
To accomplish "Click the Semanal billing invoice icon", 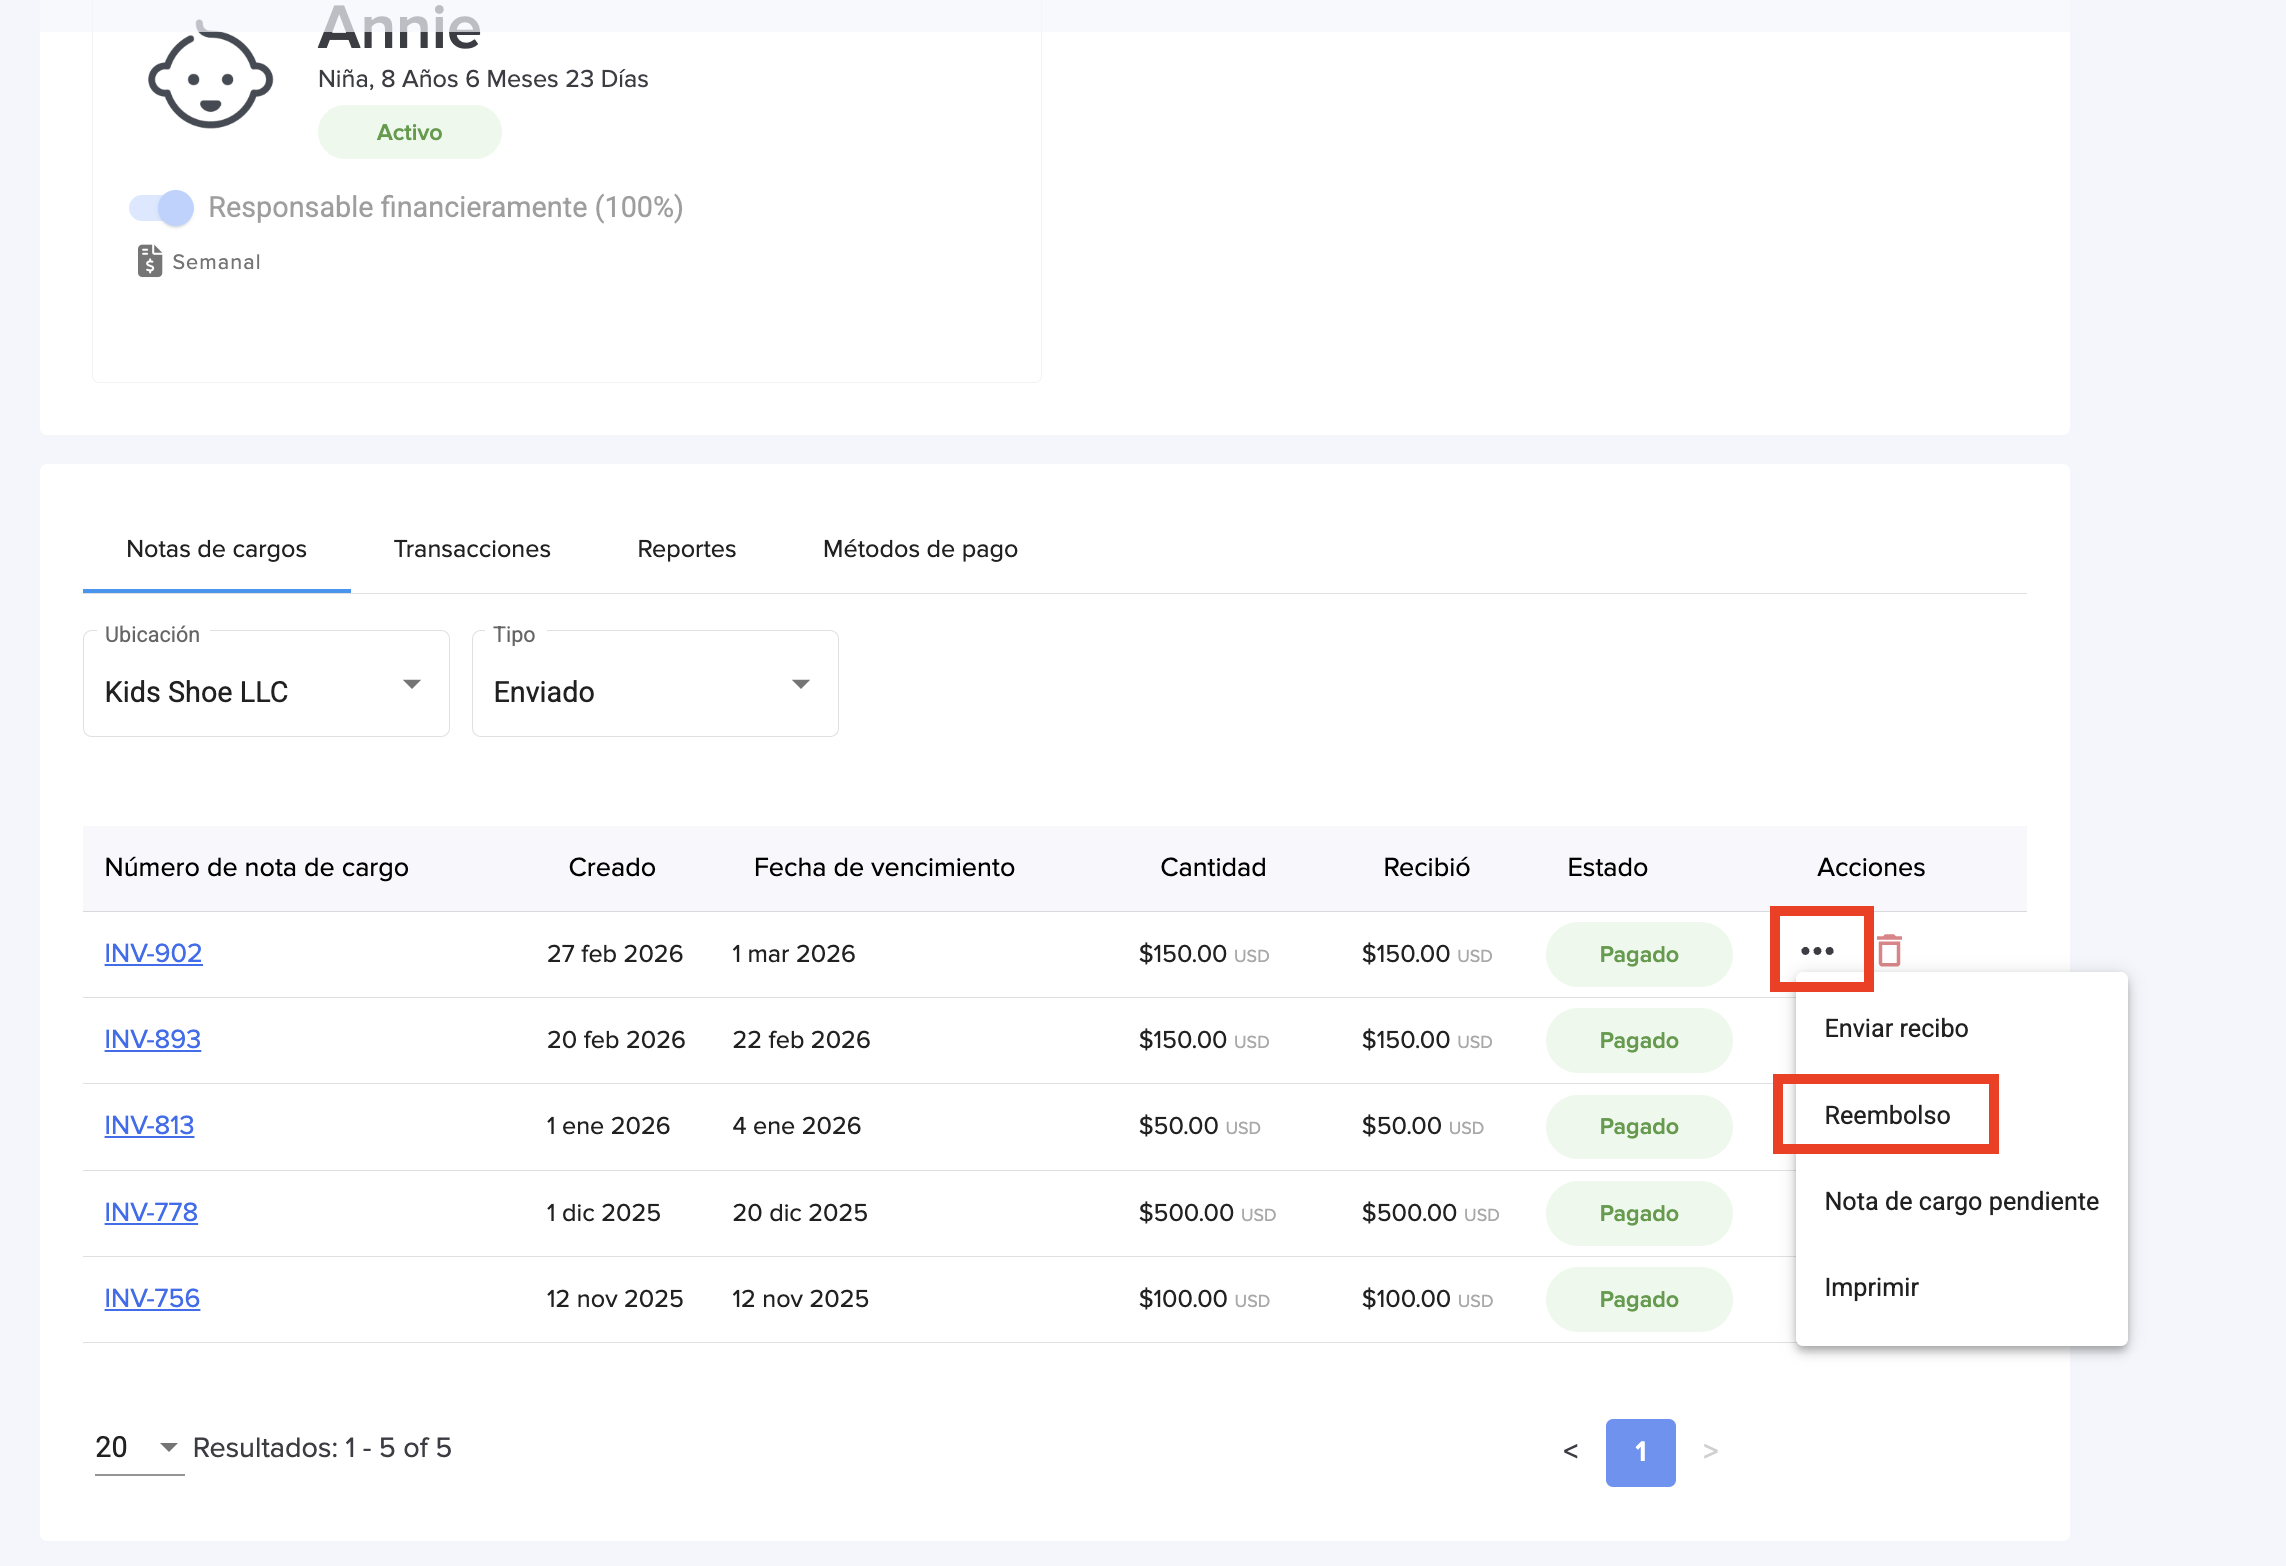I will 149,261.
